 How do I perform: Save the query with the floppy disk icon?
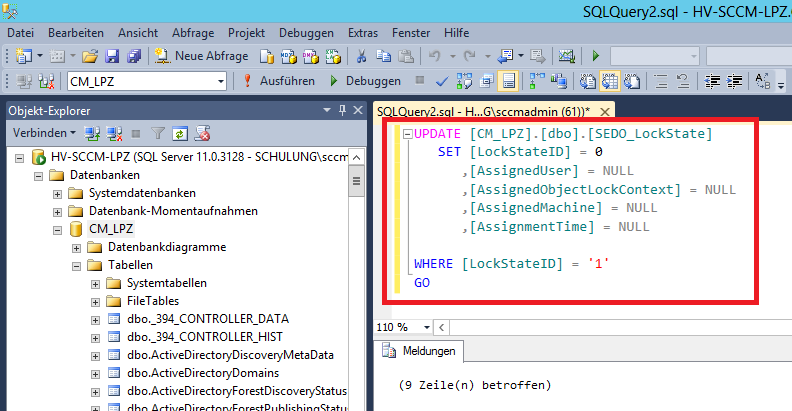(x=112, y=56)
